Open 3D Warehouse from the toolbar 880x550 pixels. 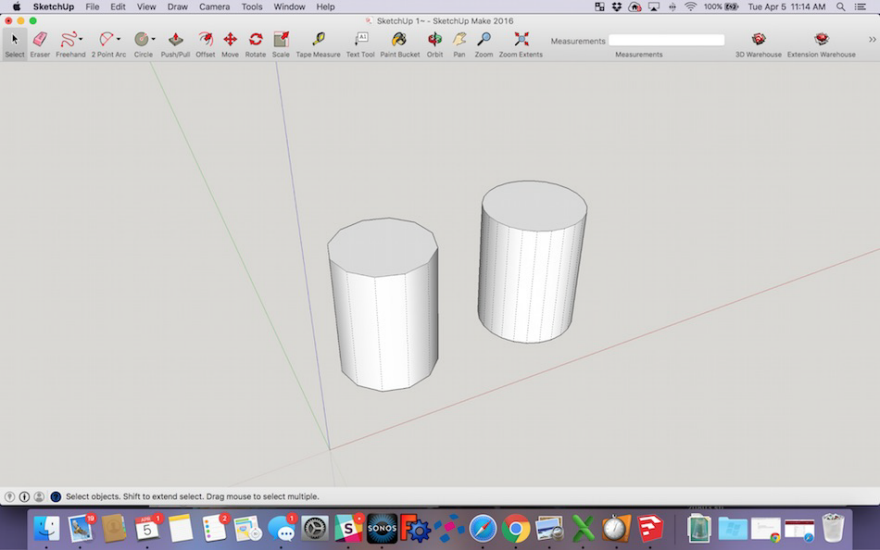[758, 40]
